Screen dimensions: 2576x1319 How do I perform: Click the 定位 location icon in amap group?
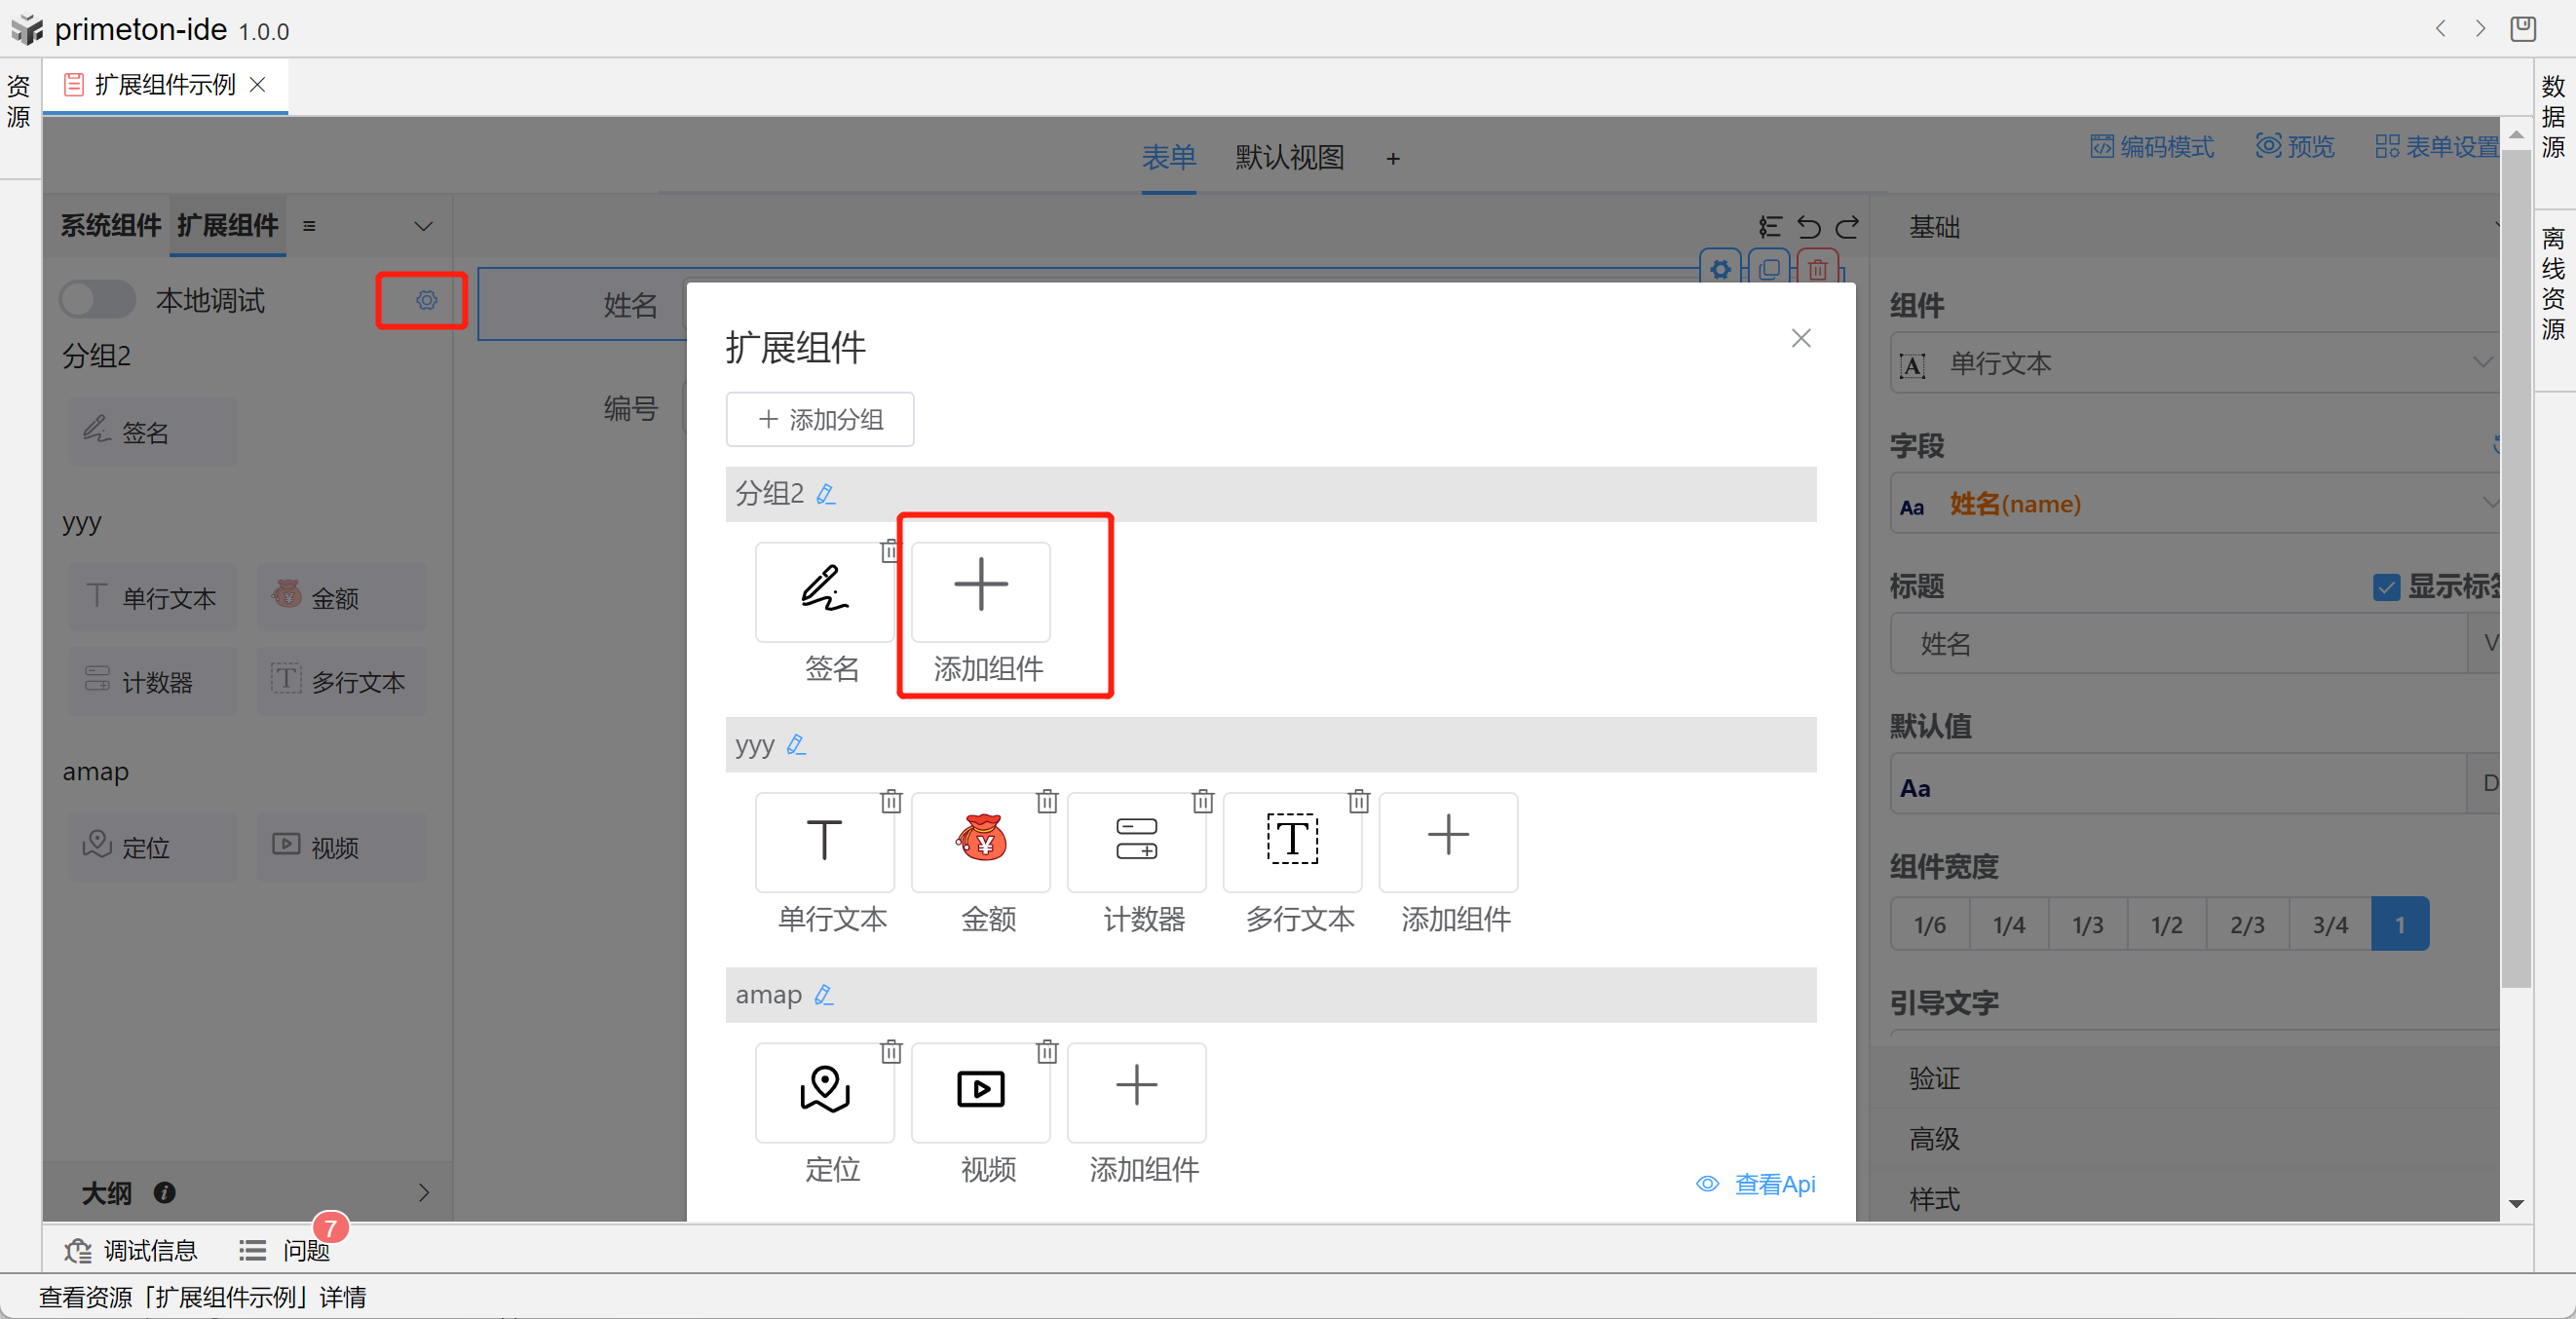tap(824, 1090)
